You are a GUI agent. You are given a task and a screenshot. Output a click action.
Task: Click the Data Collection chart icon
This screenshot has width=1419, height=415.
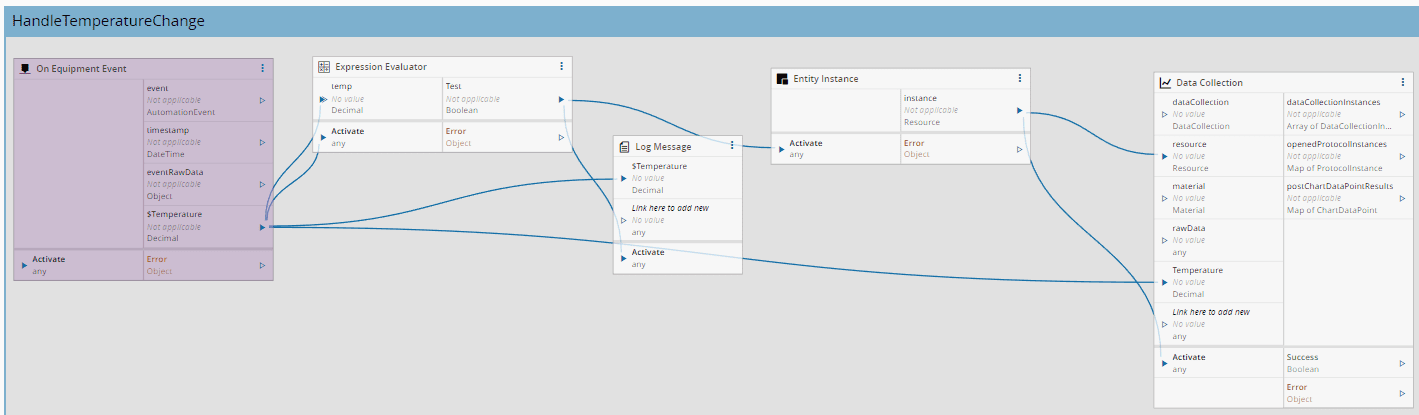pos(1165,83)
